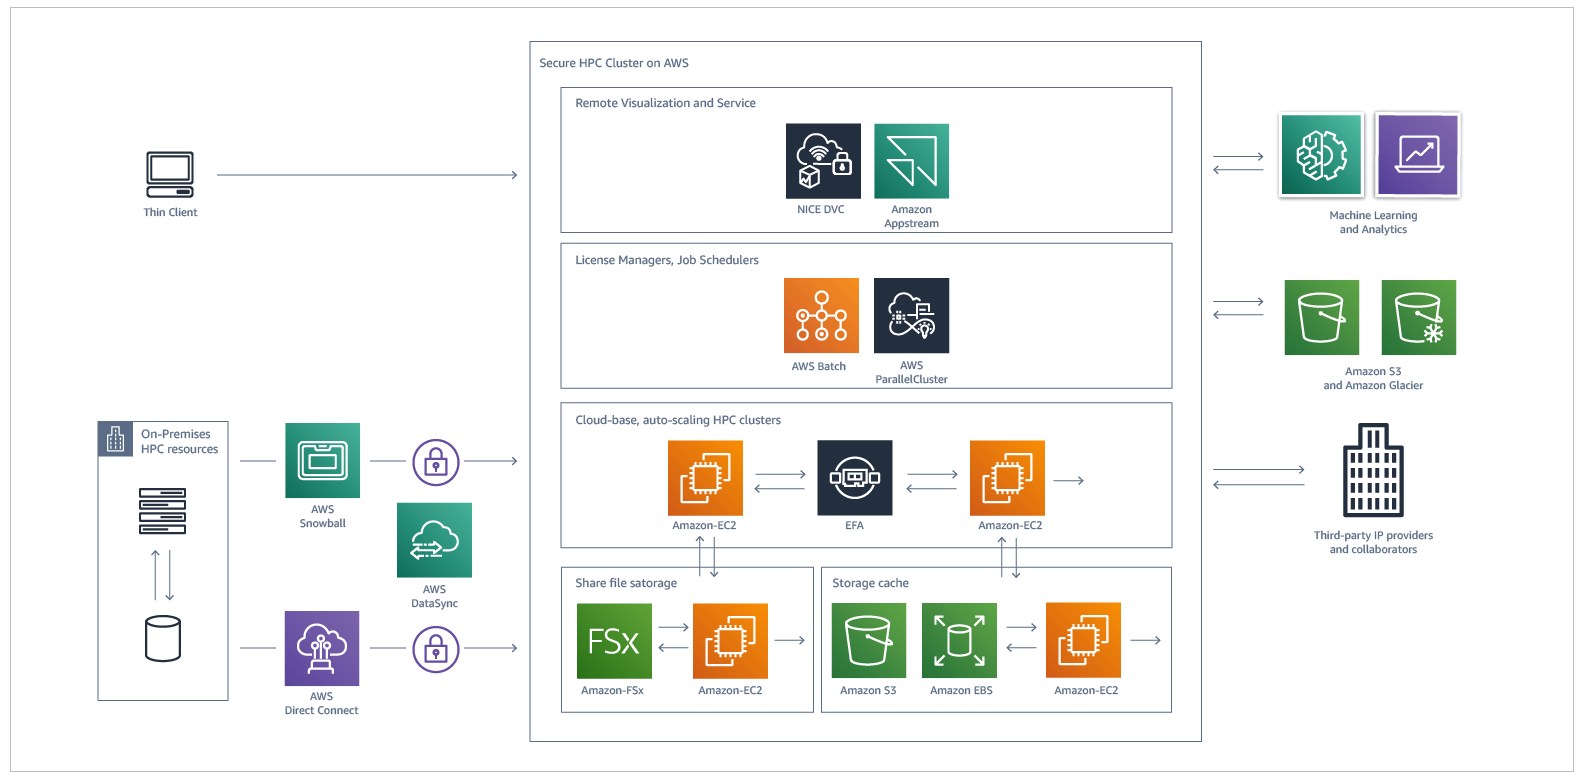Screen dimensions: 1580x781
Task: Click the 'NICE DVC' label text
Action: 821,209
